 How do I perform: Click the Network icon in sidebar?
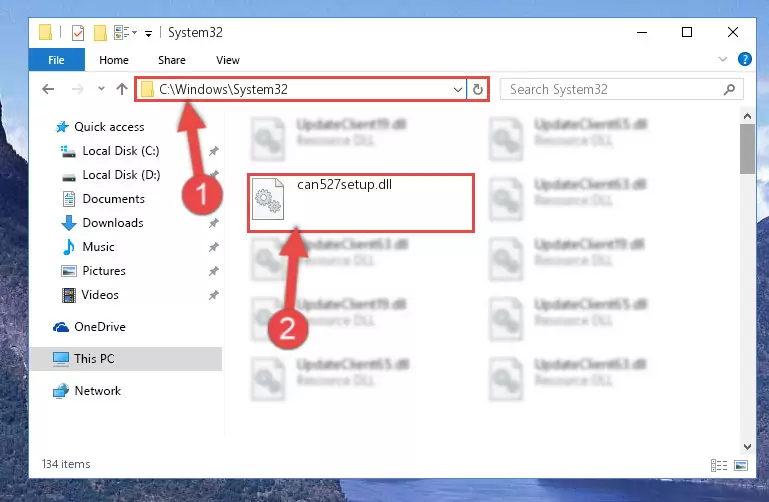tap(61, 391)
